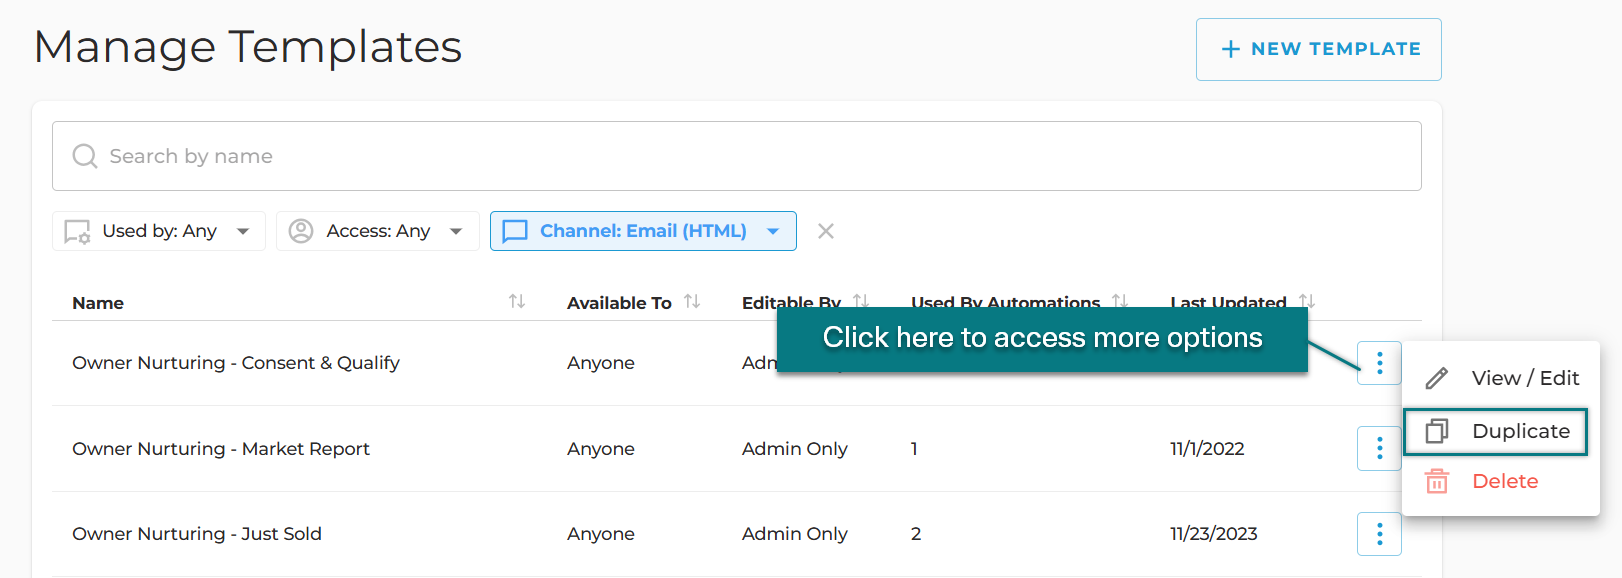This screenshot has height=578, width=1622.
Task: Click the pencil icon beside View / Edit
Action: pyautogui.click(x=1437, y=378)
